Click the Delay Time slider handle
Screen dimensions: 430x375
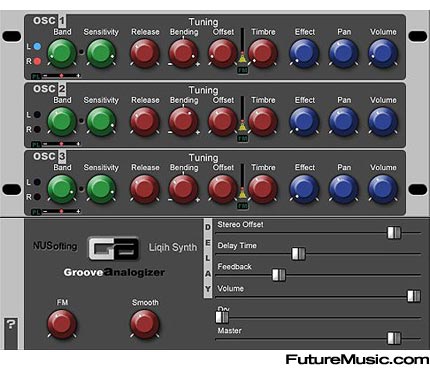[298, 254]
